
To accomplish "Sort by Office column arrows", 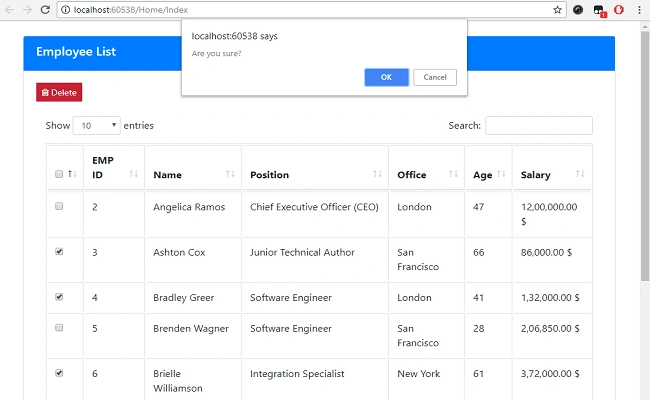I will pos(454,174).
